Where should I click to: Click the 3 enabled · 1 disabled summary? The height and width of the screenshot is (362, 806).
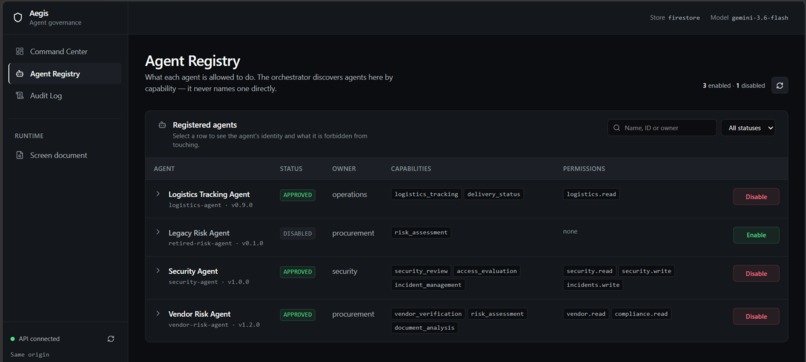pyautogui.click(x=734, y=85)
